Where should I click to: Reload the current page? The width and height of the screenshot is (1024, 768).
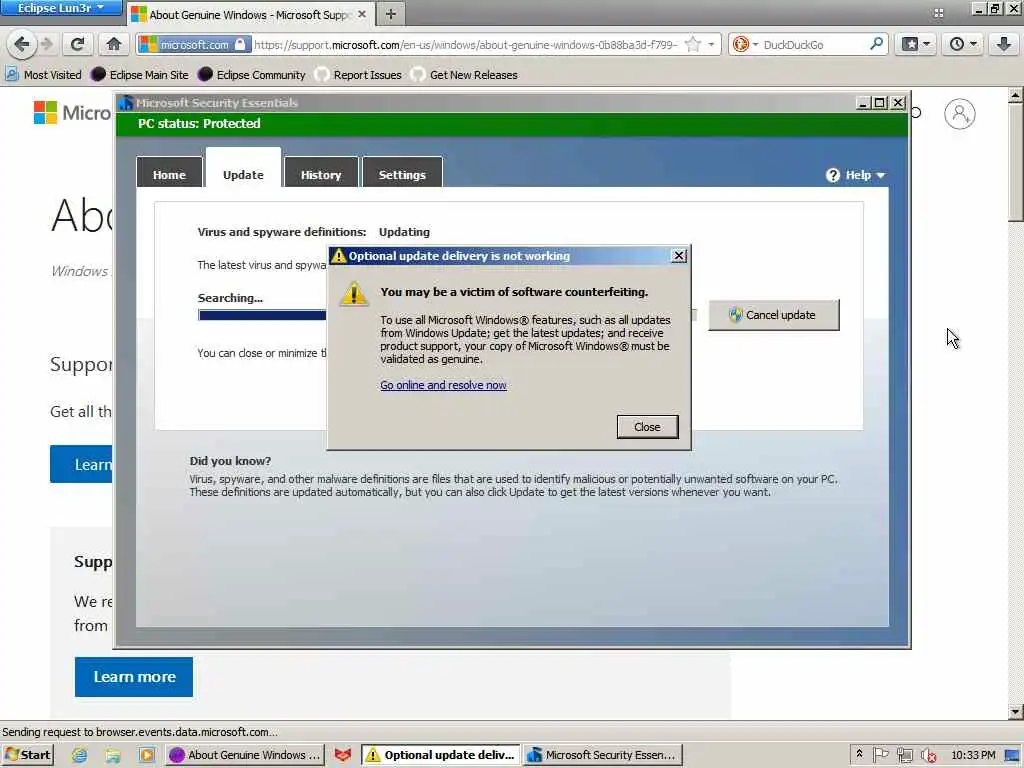77,44
